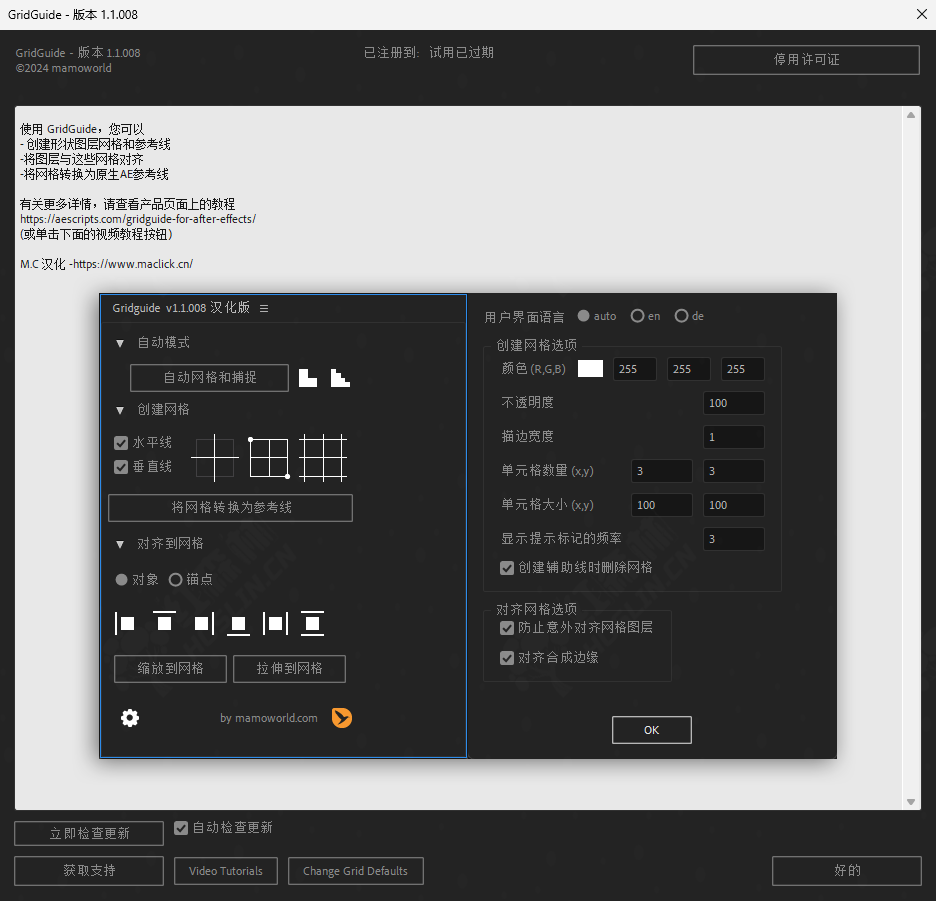This screenshot has height=901, width=936.
Task: Uncheck 自动检查更新 option
Action: tap(181, 828)
